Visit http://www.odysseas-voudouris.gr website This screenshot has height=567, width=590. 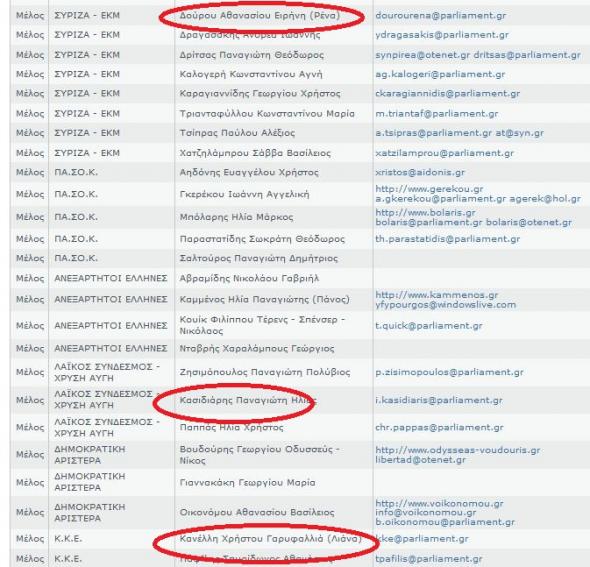pos(458,450)
